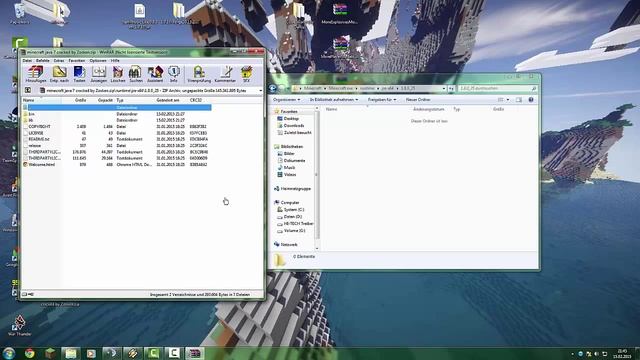Screen dimensions: 640x360
Task: Toggle the preview pane icon in Explorer
Action: click(519, 100)
